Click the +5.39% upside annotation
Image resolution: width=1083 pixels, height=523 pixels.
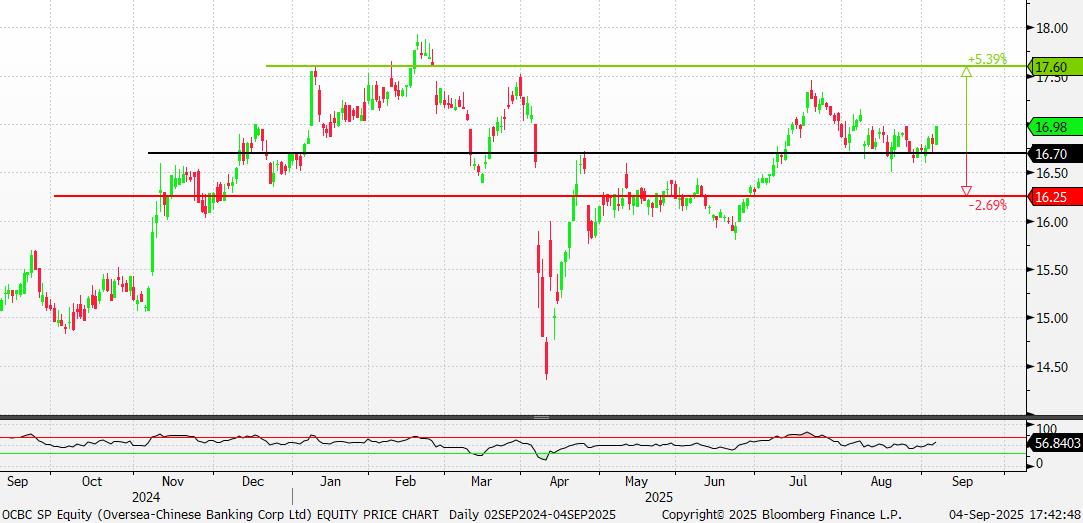[x=987, y=59]
